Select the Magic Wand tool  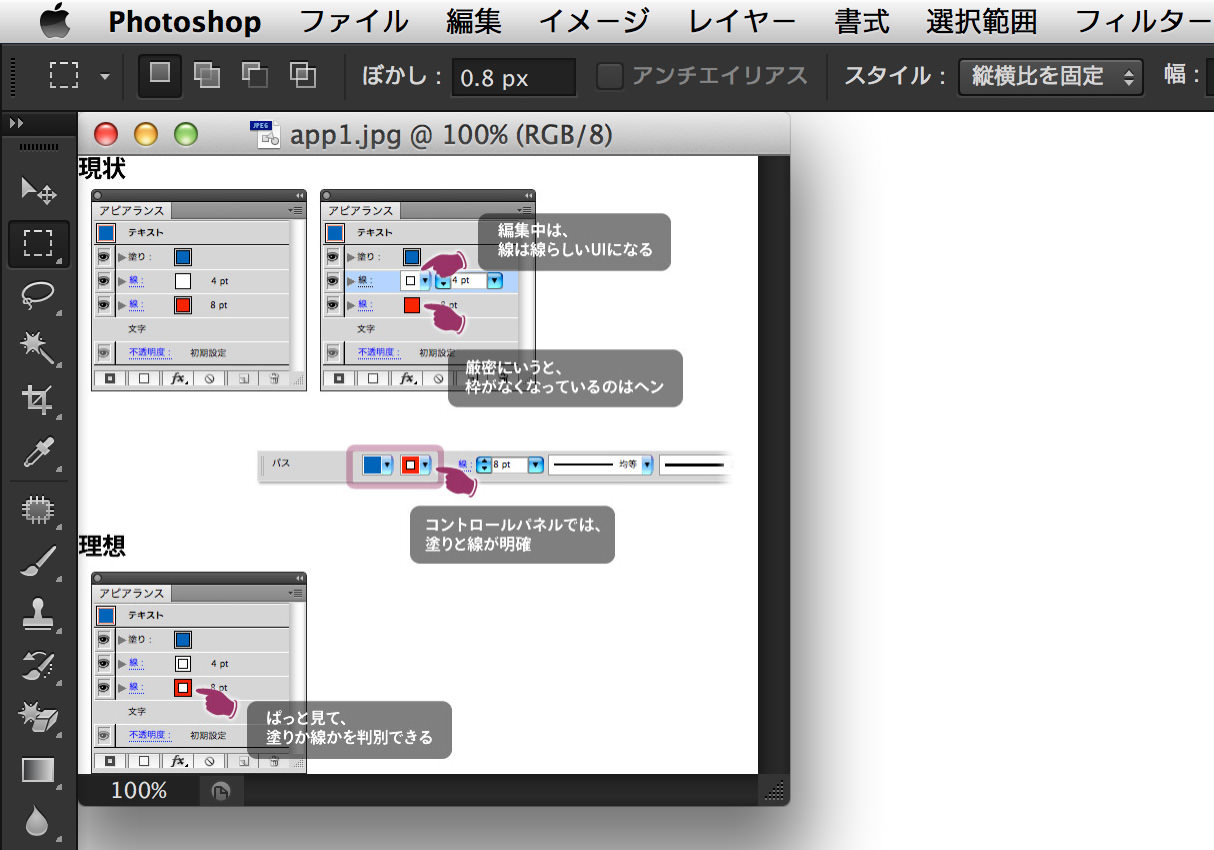click(38, 348)
